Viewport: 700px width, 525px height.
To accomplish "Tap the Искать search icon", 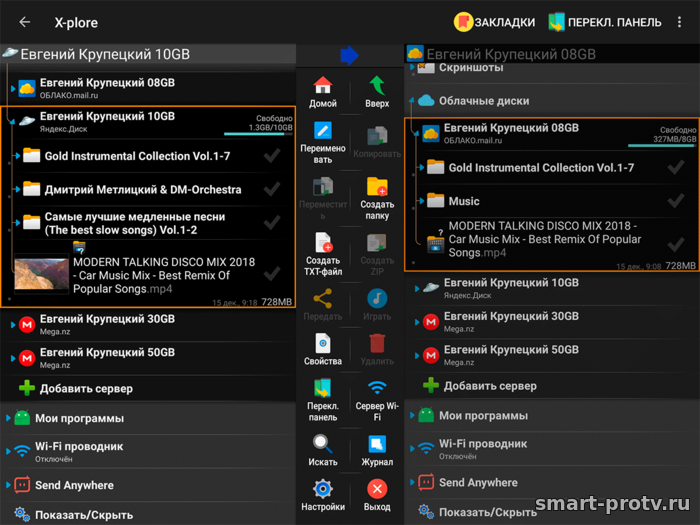I will click(322, 445).
